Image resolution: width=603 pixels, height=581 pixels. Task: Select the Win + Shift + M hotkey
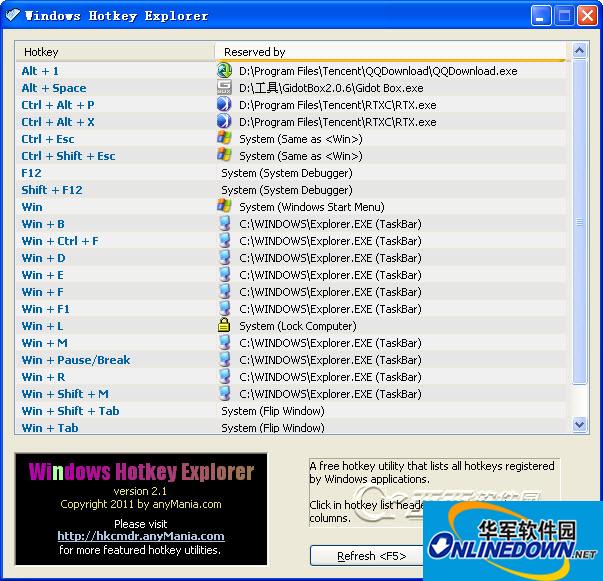click(65, 393)
